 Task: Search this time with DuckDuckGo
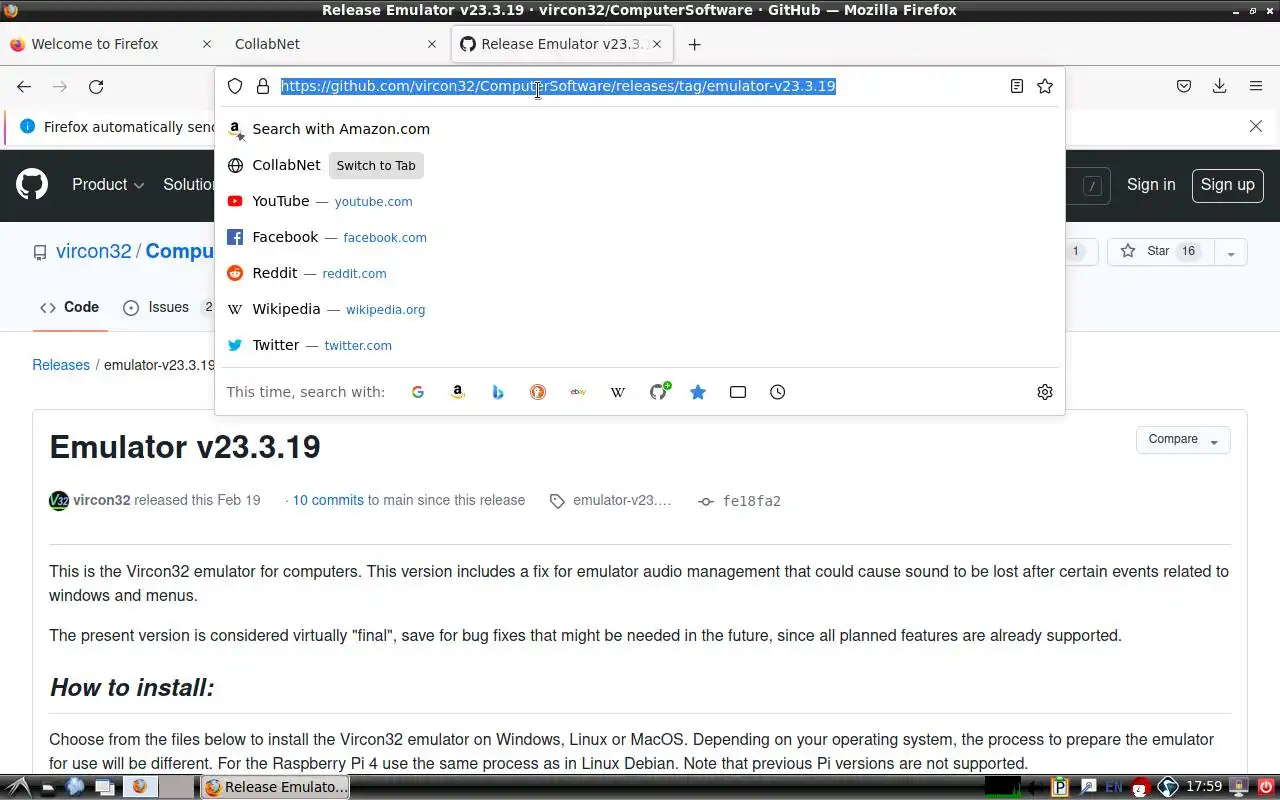click(x=538, y=392)
